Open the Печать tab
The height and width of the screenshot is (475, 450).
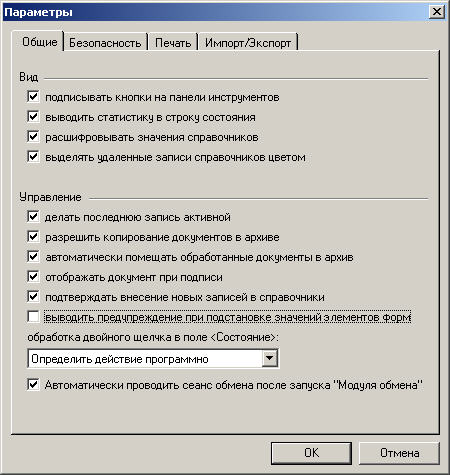pyautogui.click(x=173, y=43)
